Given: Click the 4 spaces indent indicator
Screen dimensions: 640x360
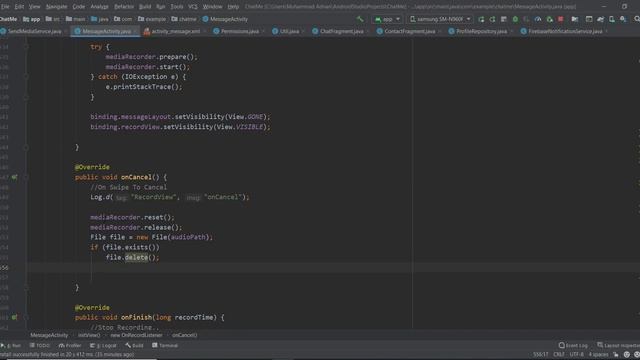Looking at the screenshot, I should tap(598, 354).
